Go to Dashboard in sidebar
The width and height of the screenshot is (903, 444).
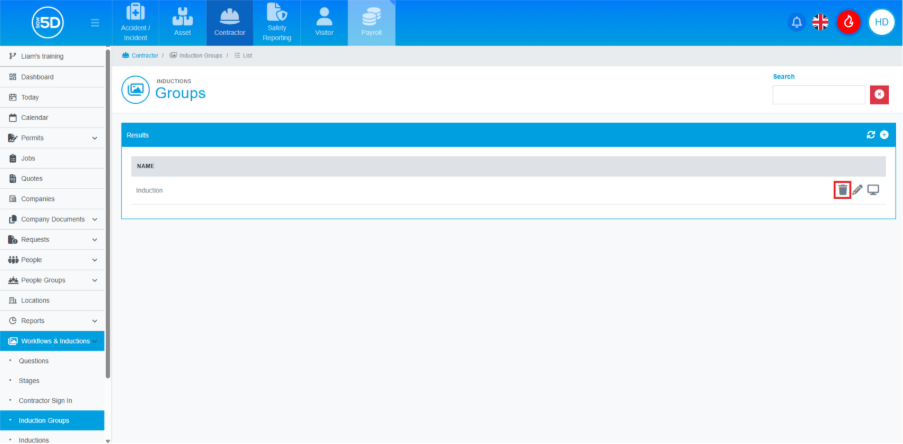52,77
